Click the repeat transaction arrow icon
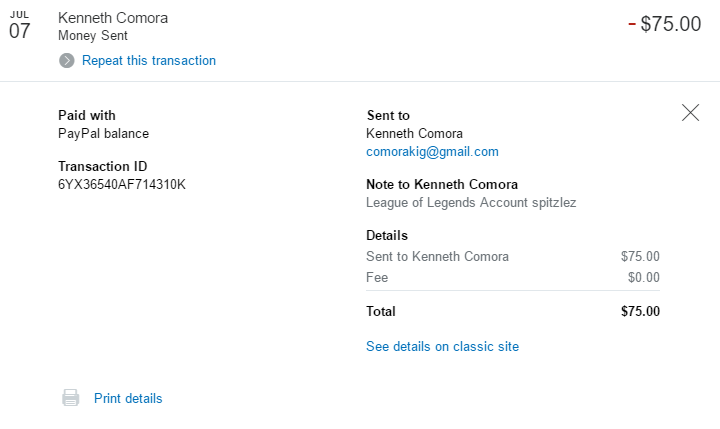The image size is (720, 429). pos(67,61)
